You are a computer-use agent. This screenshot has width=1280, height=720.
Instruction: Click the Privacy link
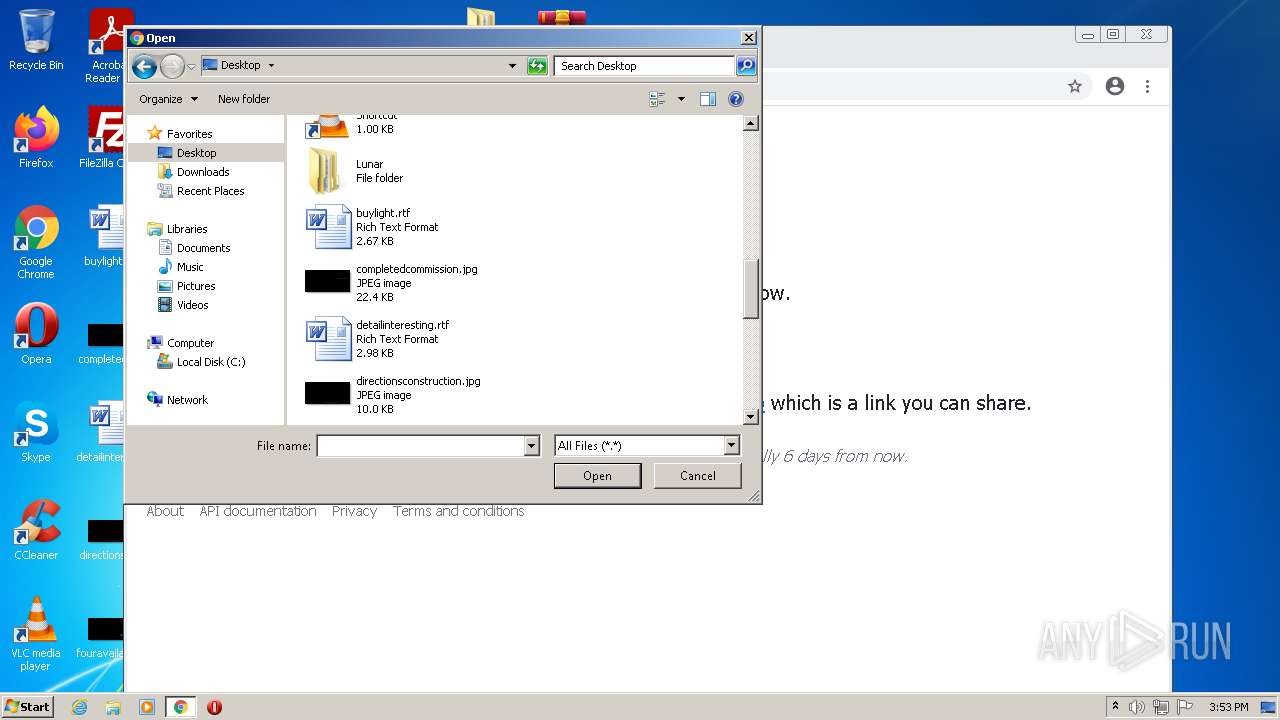[x=354, y=511]
